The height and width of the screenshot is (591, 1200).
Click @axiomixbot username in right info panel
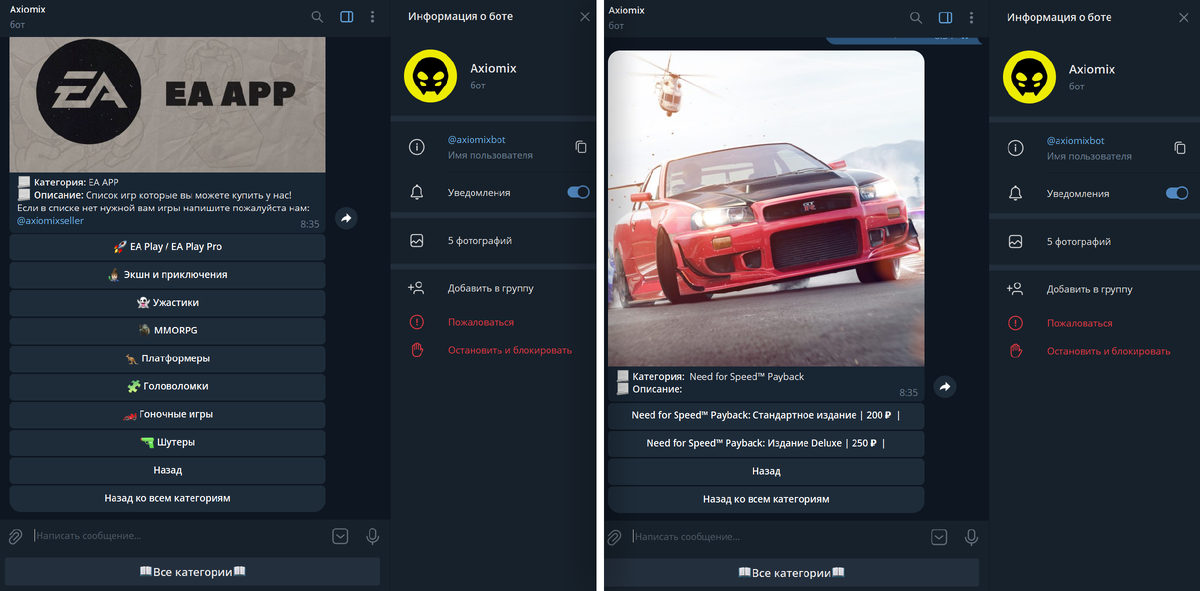coord(1075,141)
